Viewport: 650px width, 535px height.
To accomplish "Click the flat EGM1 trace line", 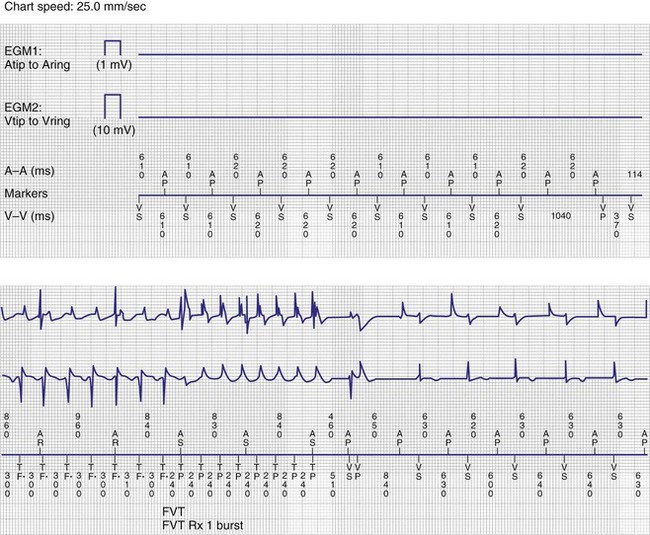I will [390, 53].
